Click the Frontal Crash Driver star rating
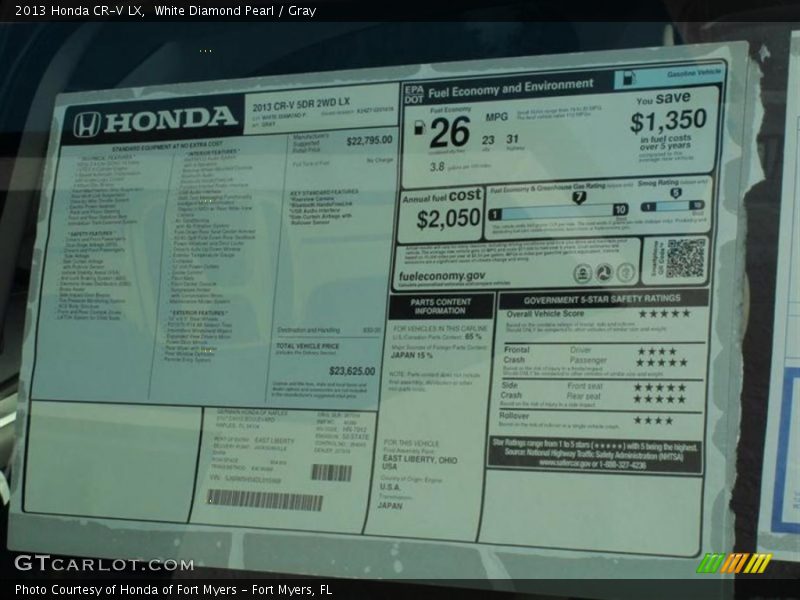The image size is (800, 600). pyautogui.click(x=657, y=351)
